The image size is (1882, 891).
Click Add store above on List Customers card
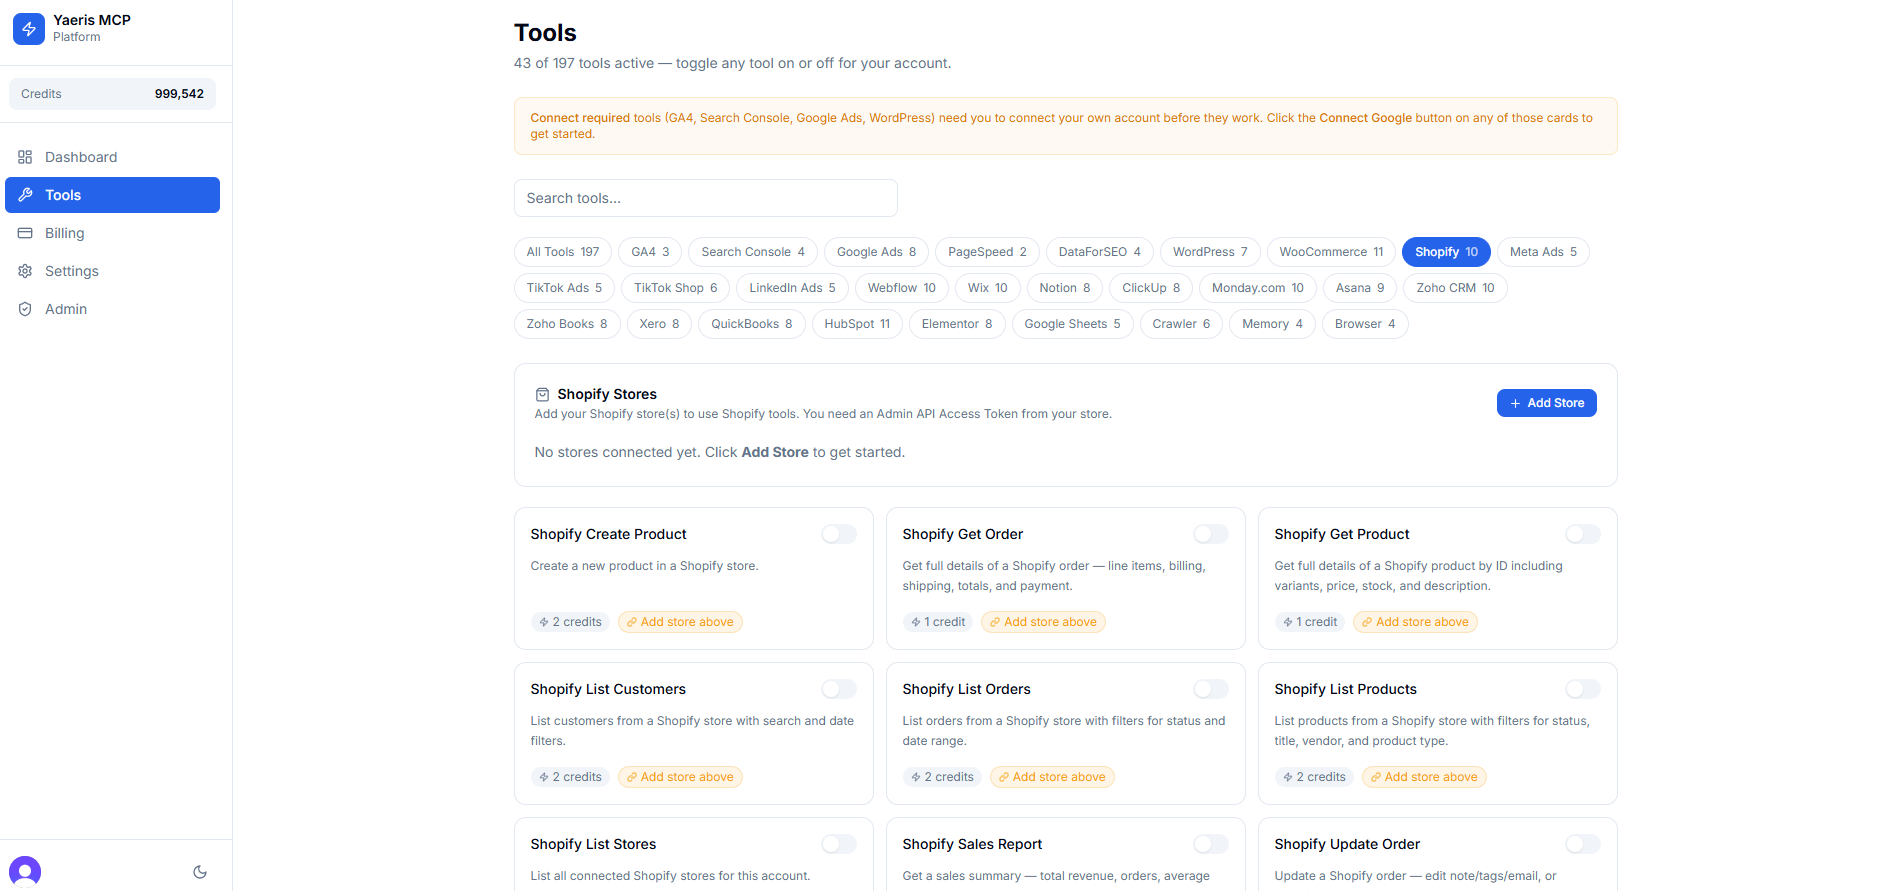(680, 777)
